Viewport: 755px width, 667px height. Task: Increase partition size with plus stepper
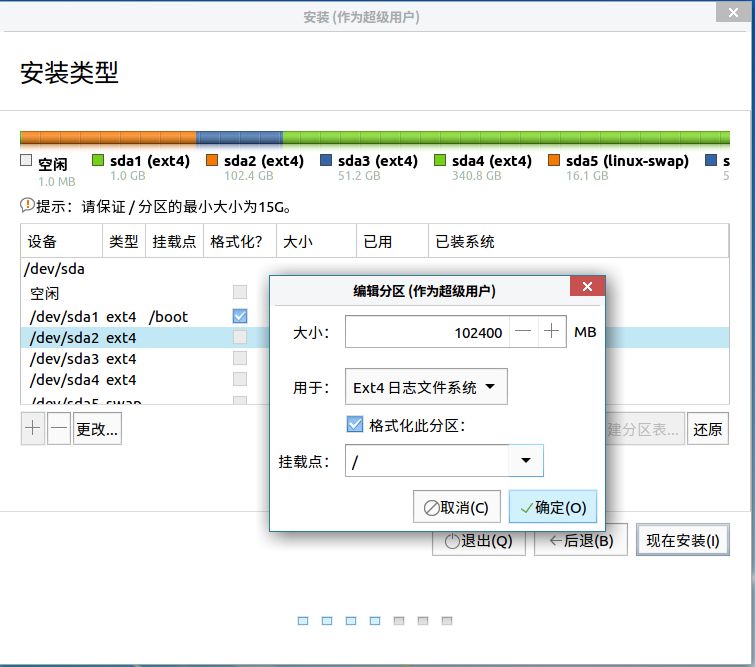pos(551,331)
